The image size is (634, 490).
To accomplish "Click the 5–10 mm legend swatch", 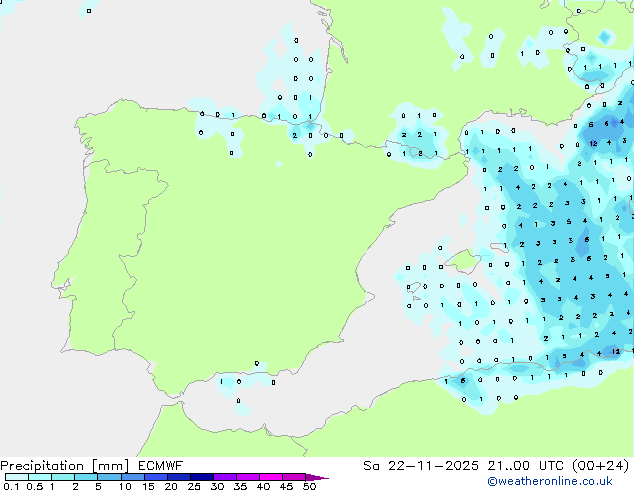I will pyautogui.click(x=109, y=477).
